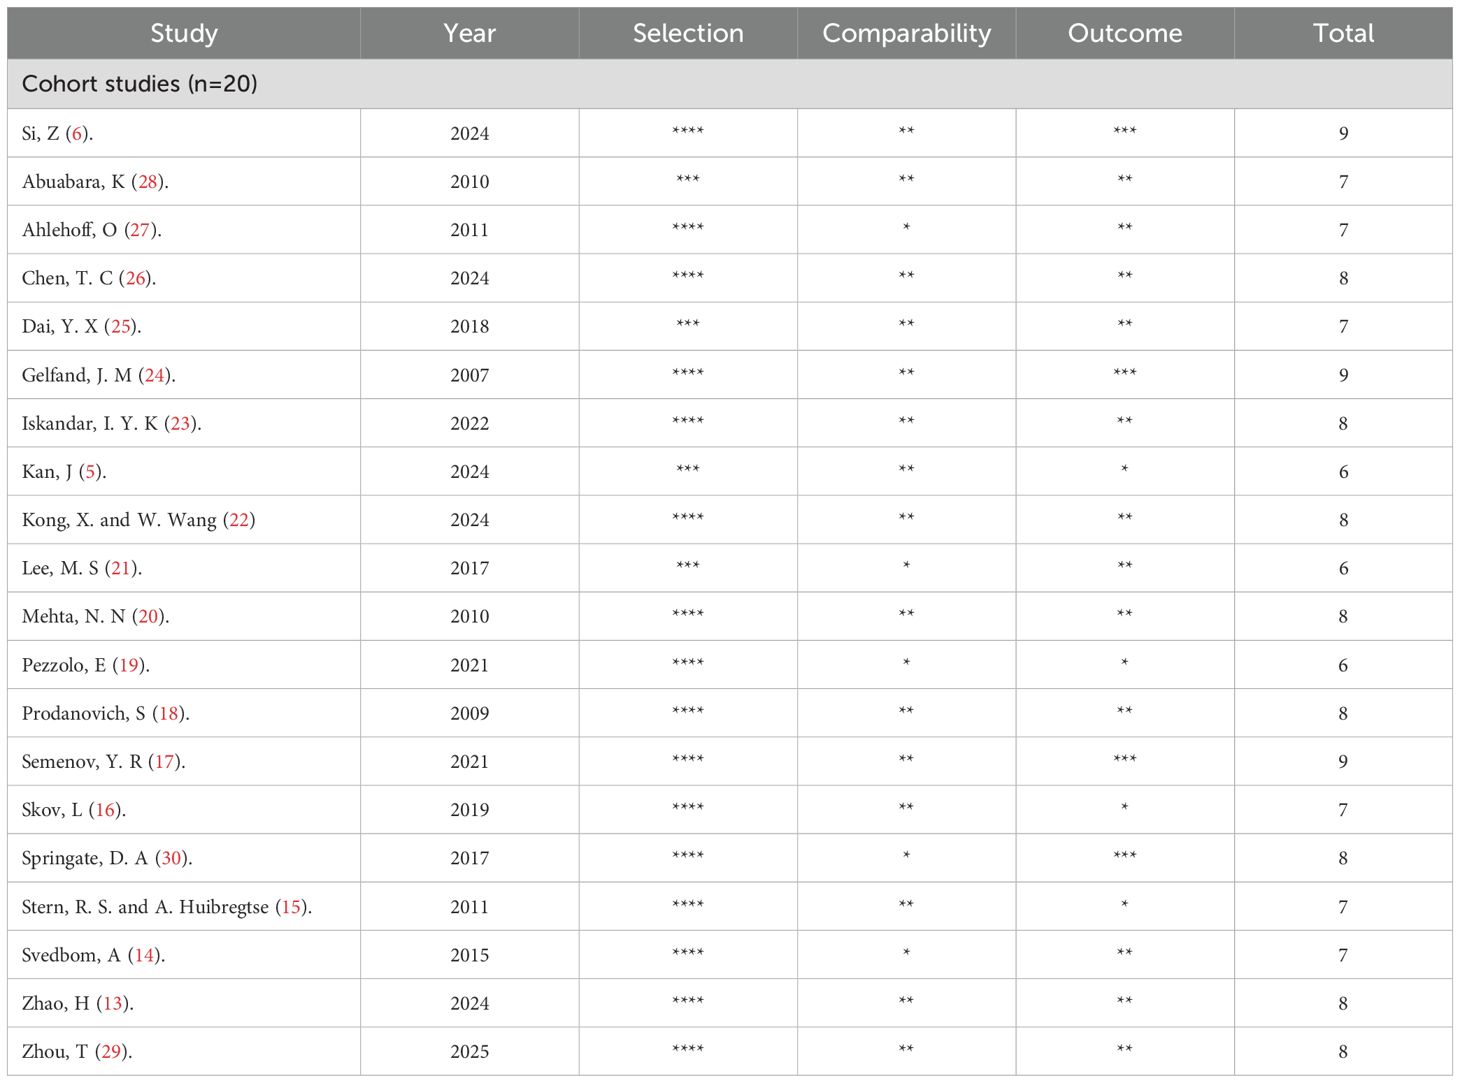Select the 'Cohort studies (n=20)' group row
This screenshot has width=1460, height=1083.
[x=730, y=84]
